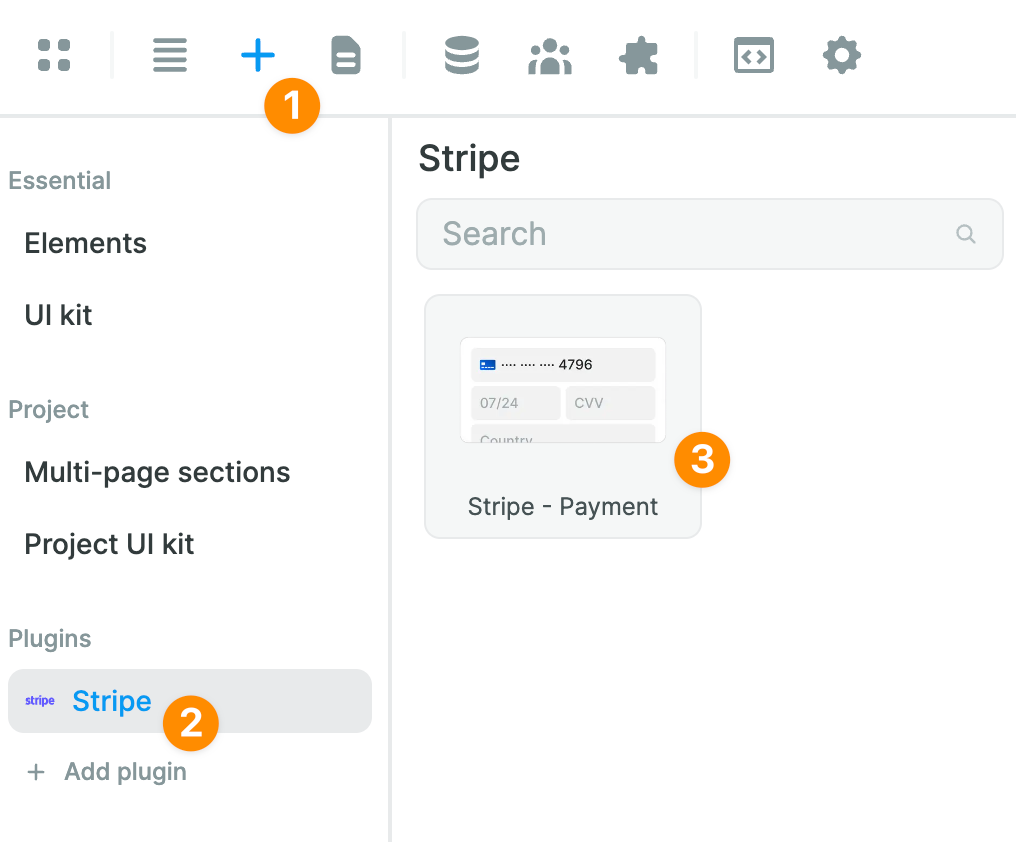Open the layers list icon
Screen dimensions: 1016x842
click(x=170, y=55)
